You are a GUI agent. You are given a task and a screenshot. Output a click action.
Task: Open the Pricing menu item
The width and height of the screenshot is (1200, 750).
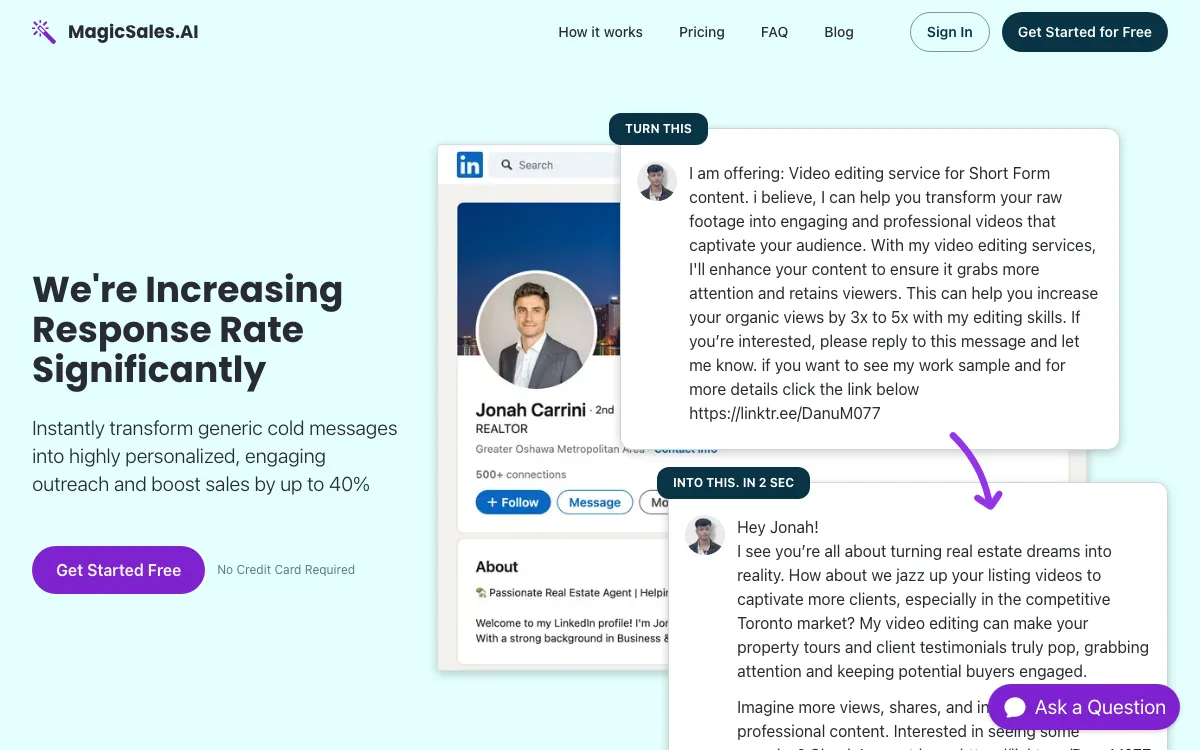pos(702,32)
